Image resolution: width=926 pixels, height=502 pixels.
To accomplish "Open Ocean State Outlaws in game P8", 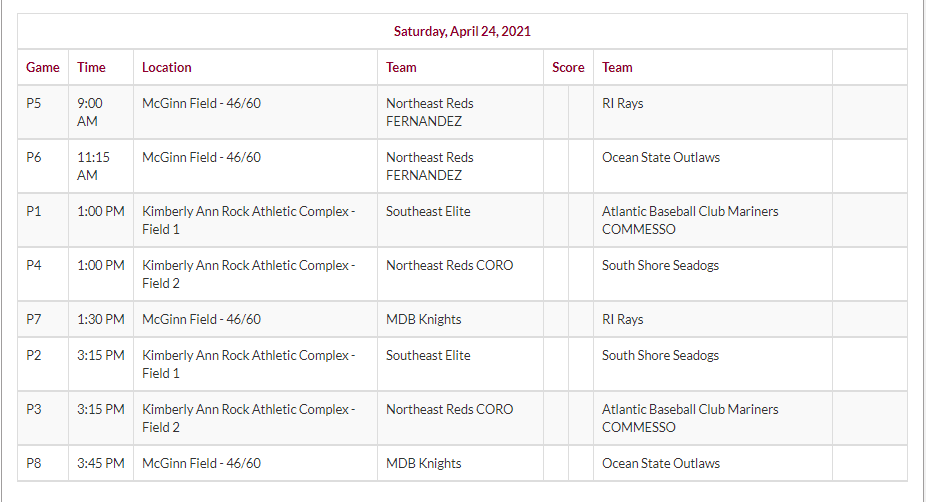I will [x=661, y=463].
